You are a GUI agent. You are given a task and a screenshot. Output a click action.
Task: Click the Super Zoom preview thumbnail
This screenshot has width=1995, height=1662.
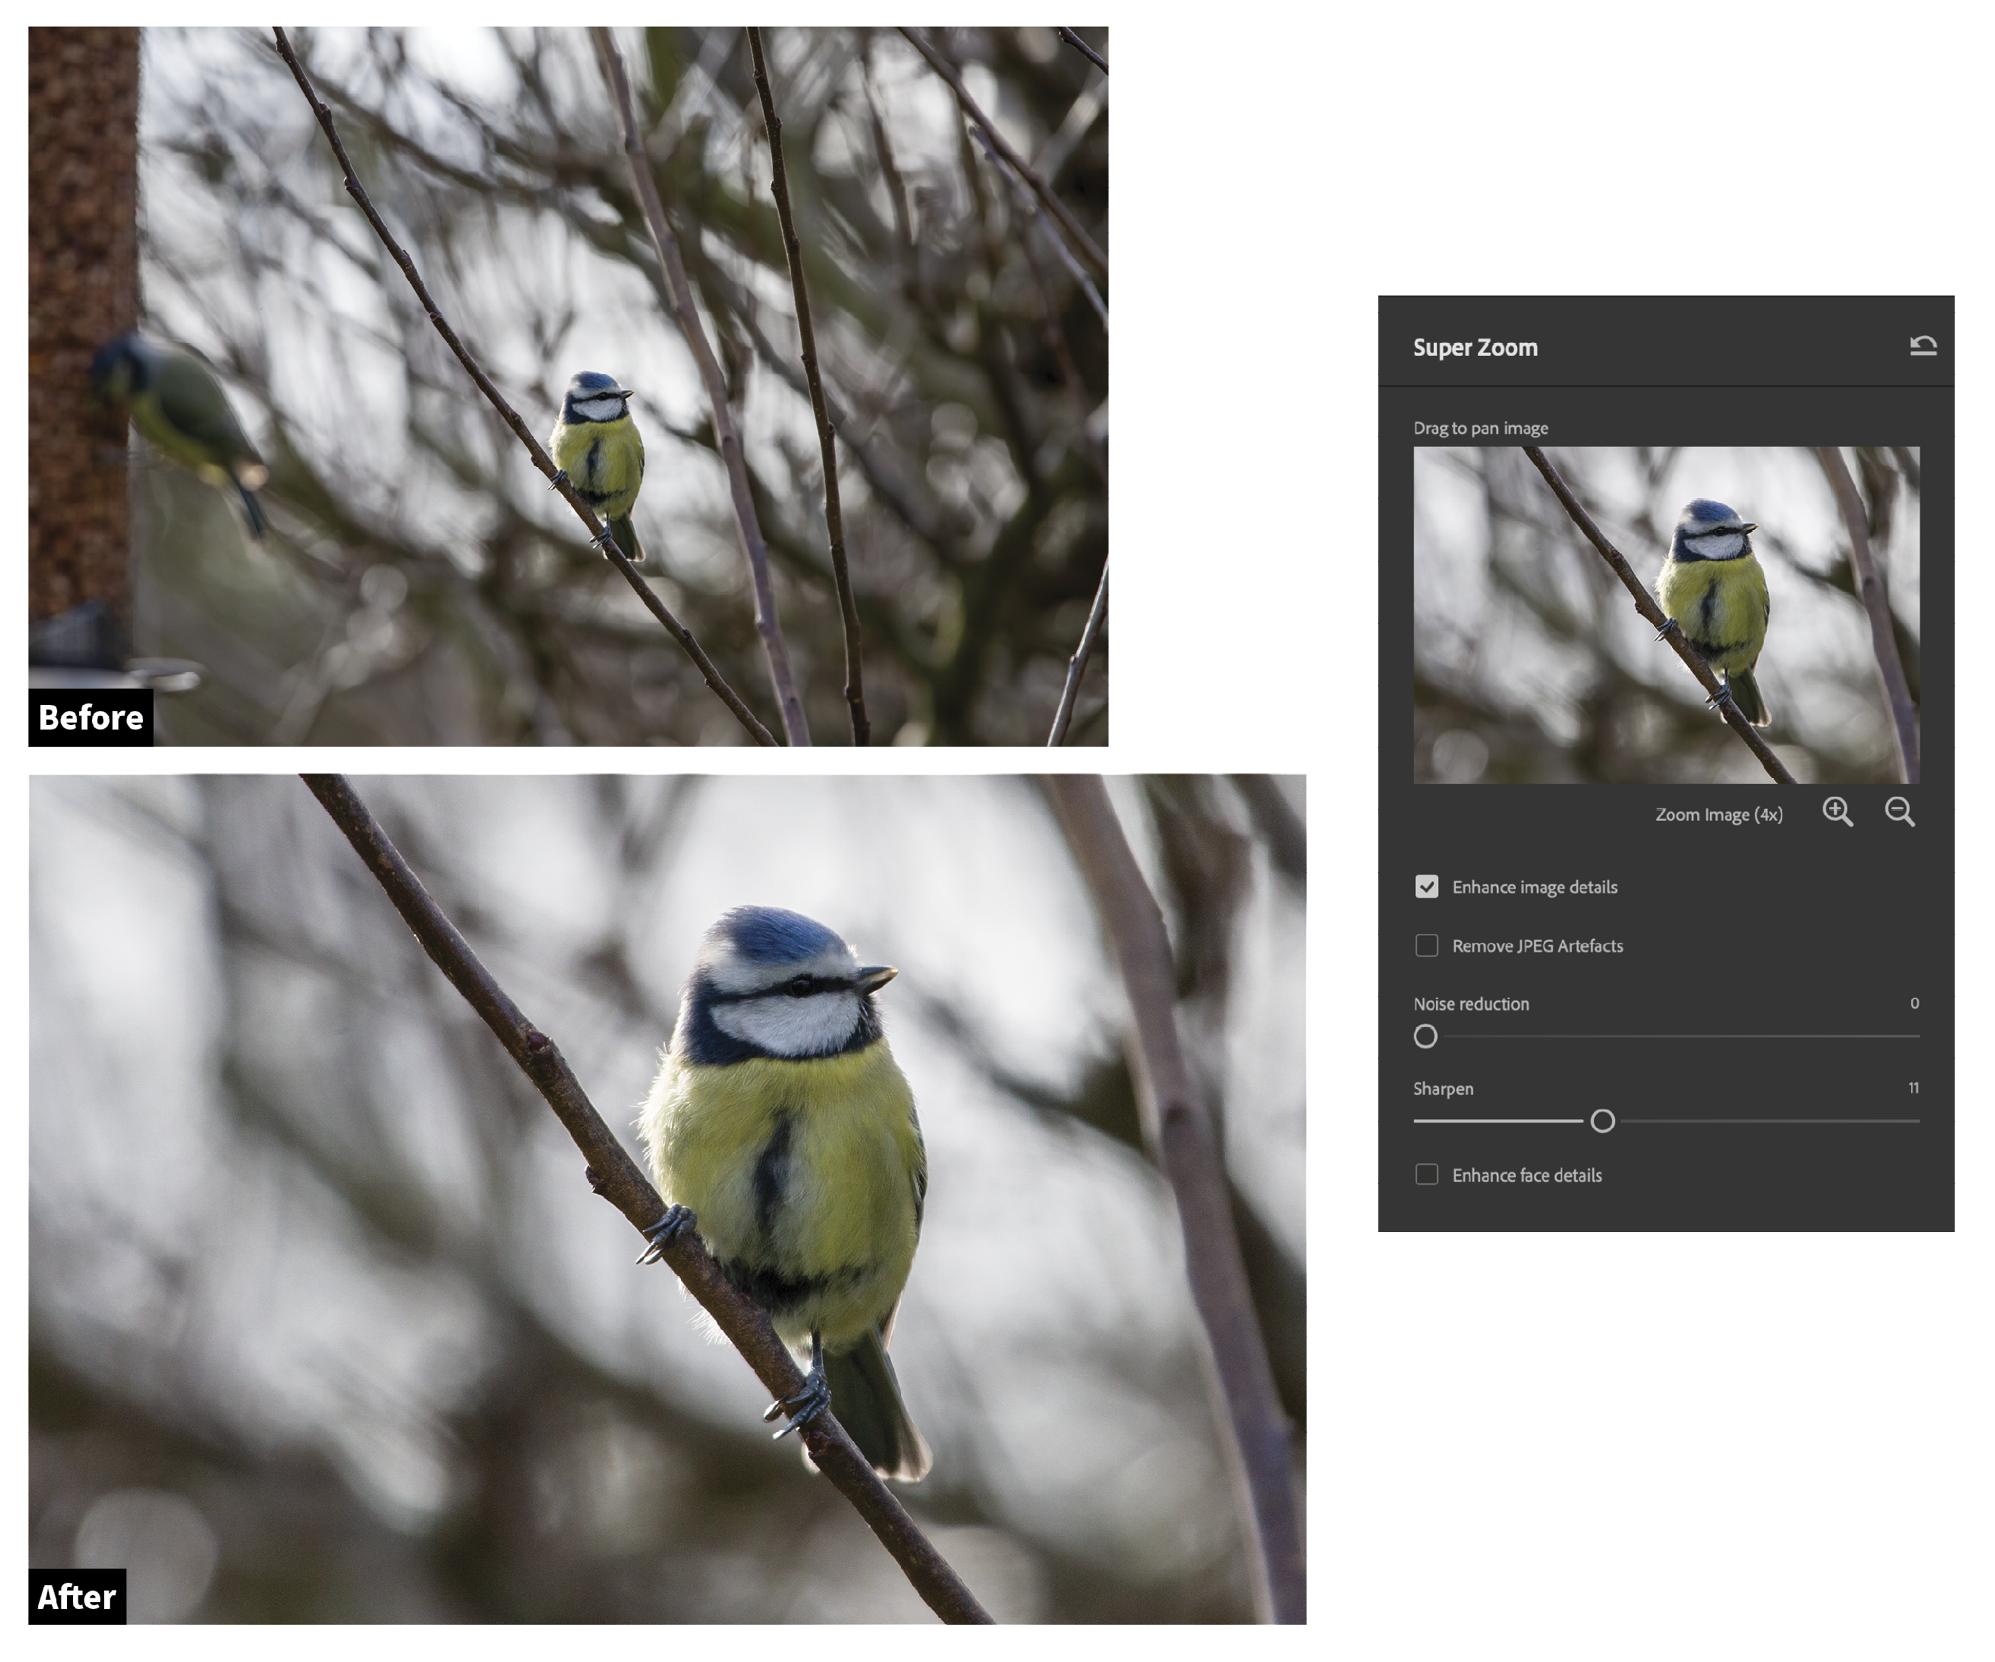pos(1666,615)
